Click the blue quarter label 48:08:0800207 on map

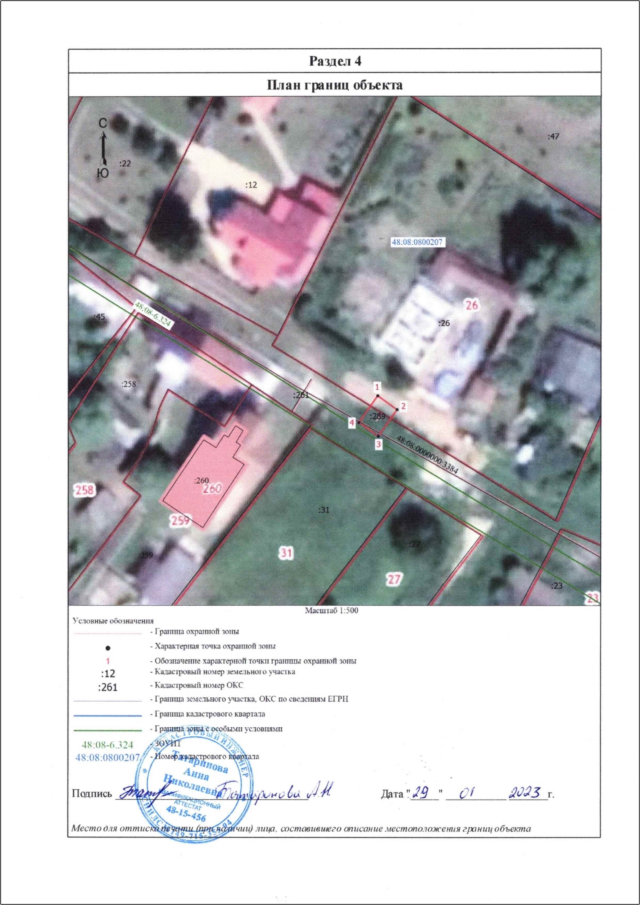pos(416,243)
